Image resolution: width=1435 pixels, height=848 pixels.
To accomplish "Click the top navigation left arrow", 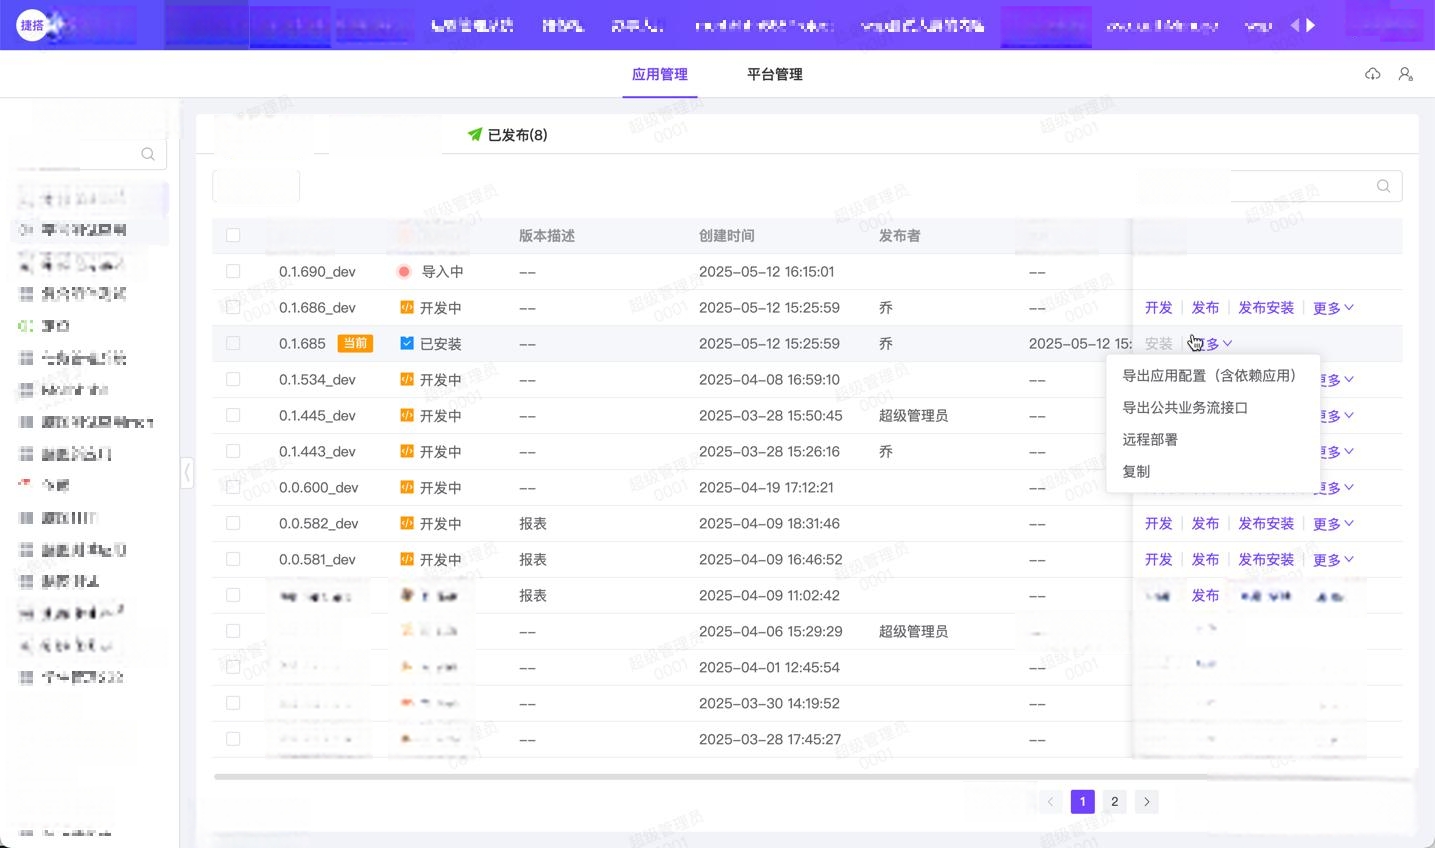I will [1295, 25].
